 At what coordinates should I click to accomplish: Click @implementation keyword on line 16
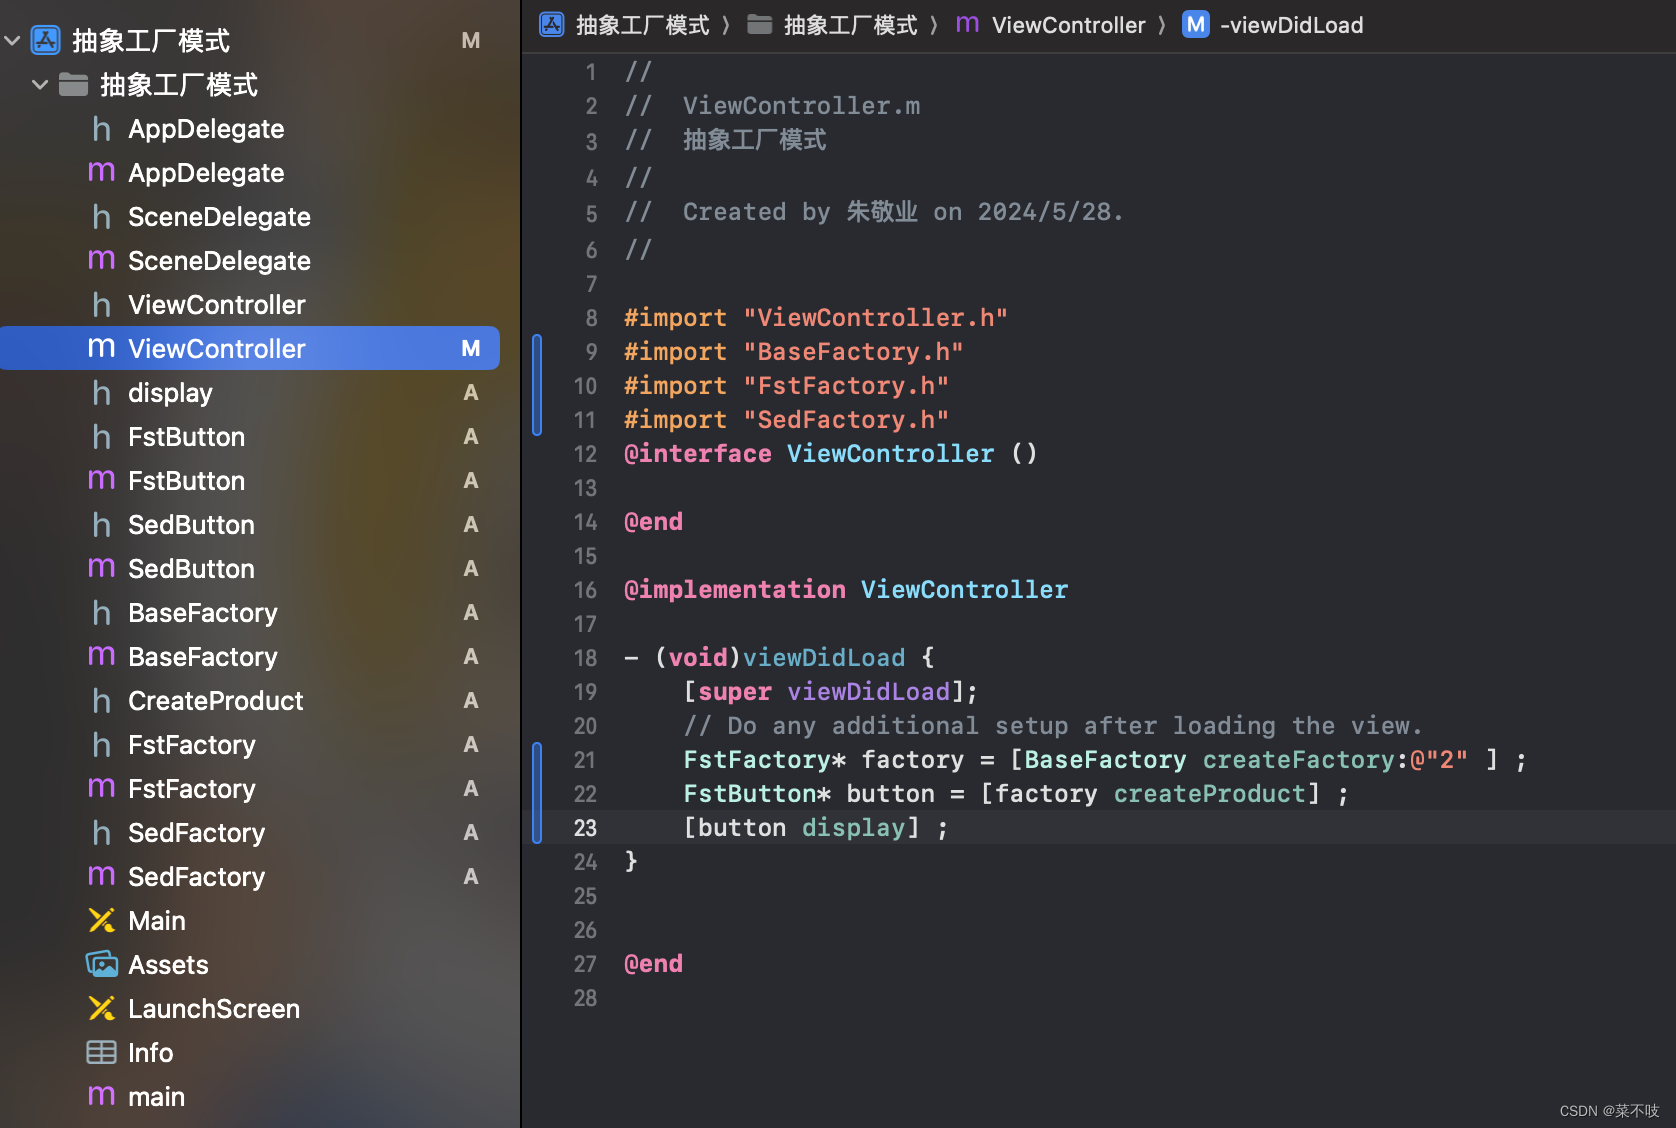pos(735,590)
